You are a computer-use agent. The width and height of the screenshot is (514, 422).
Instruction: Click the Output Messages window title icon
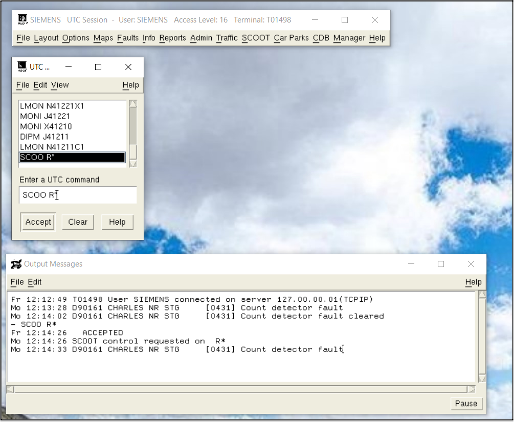[16, 264]
